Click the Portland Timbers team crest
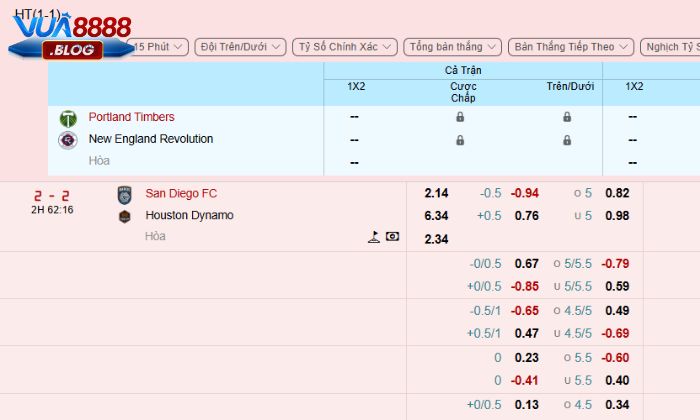The width and height of the screenshot is (700, 420). click(x=68, y=118)
